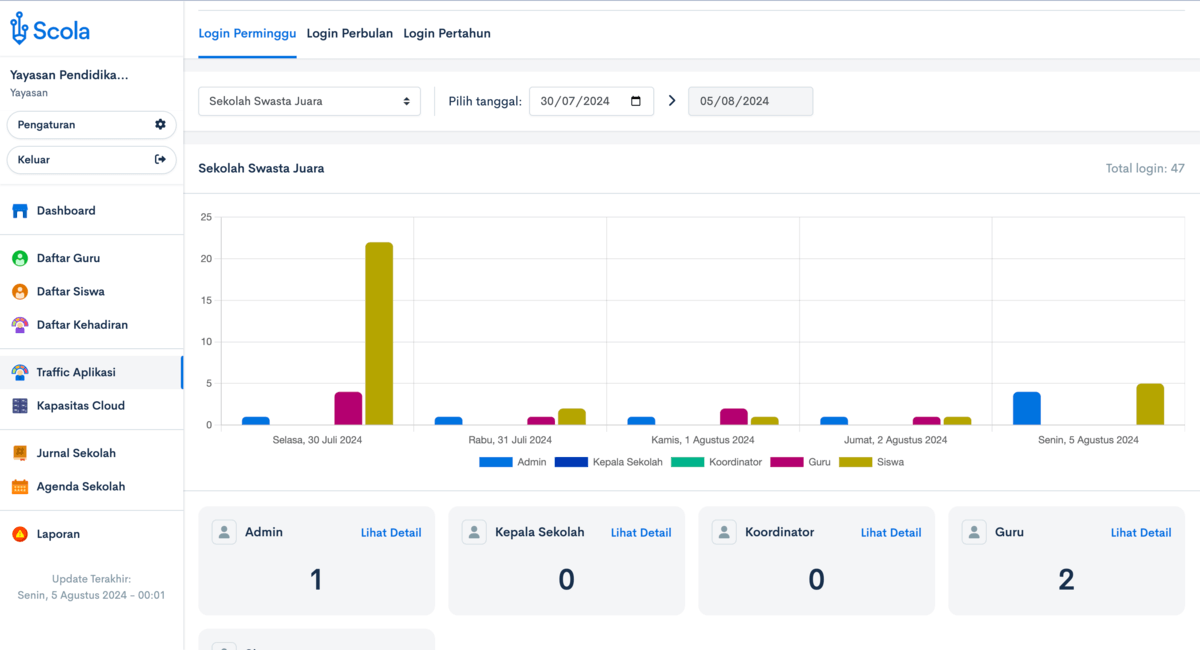This screenshot has height=650, width=1200.
Task: Open the Sekolah Swasta Juara dropdown
Action: [309, 101]
